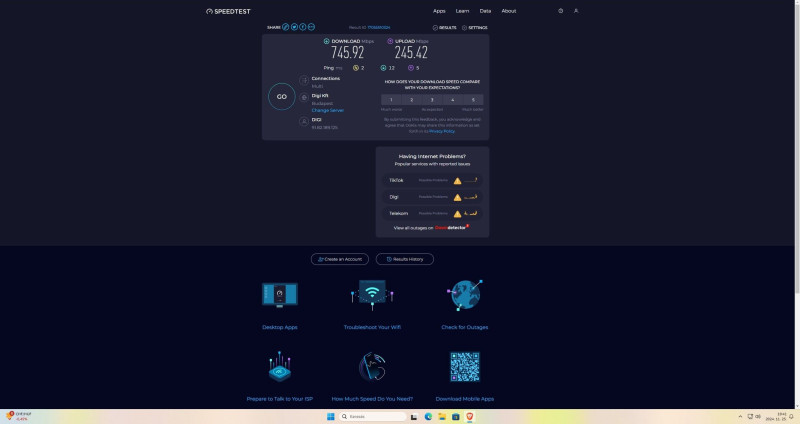800x424 pixels.
Task: Click the How Much Speed illustration
Action: click(x=372, y=366)
